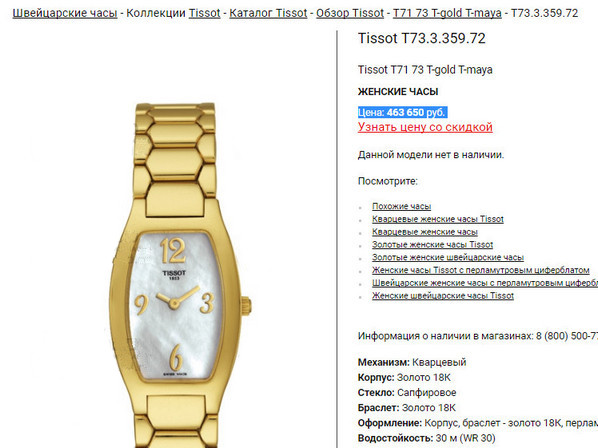Open the Похожие часы link
Image resolution: width=598 pixels, height=448 pixels.
(x=402, y=206)
